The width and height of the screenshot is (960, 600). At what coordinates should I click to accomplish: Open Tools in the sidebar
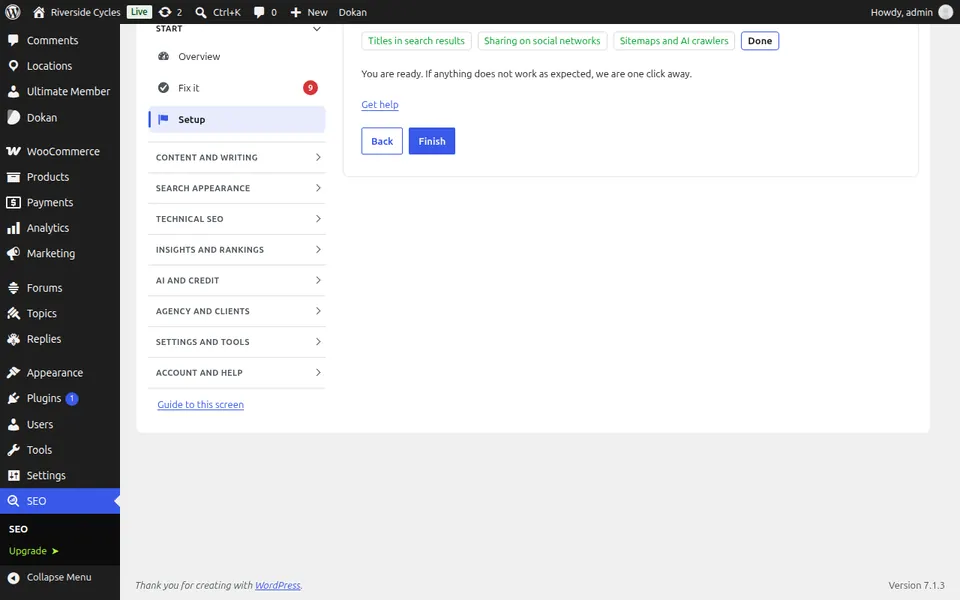pos(60,450)
